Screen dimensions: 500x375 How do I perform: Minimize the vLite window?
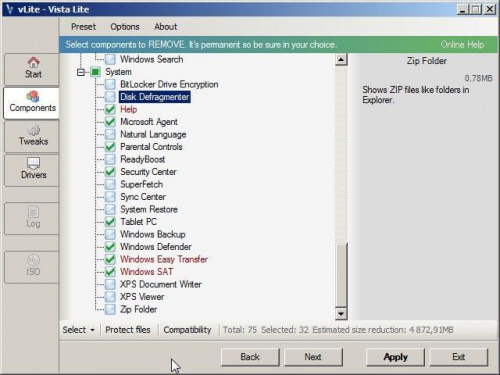coord(462,9)
